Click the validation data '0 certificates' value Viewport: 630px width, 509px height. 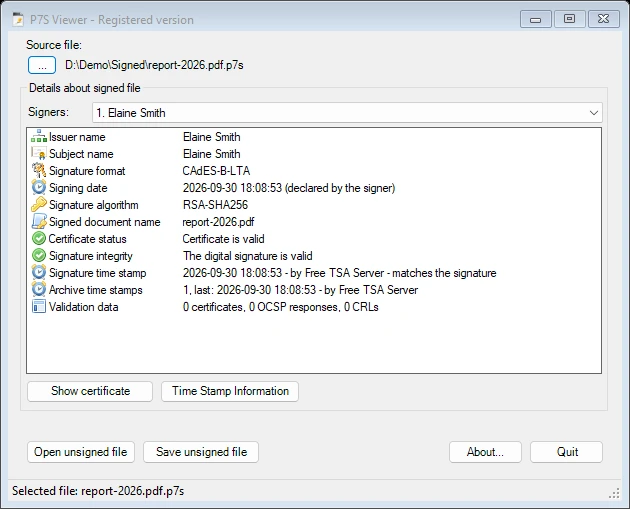pos(280,307)
